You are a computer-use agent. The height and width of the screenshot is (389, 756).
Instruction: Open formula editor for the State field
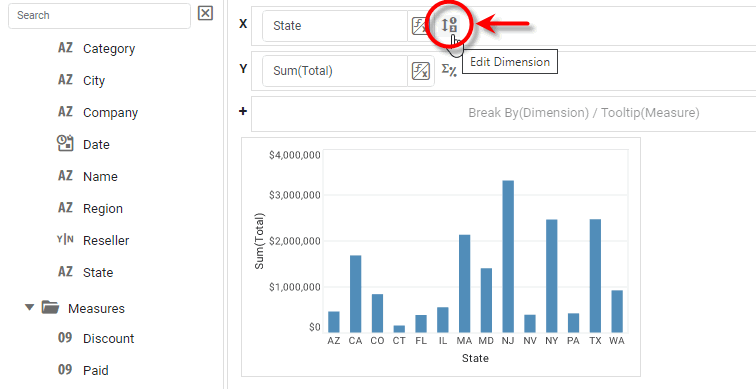[420, 26]
